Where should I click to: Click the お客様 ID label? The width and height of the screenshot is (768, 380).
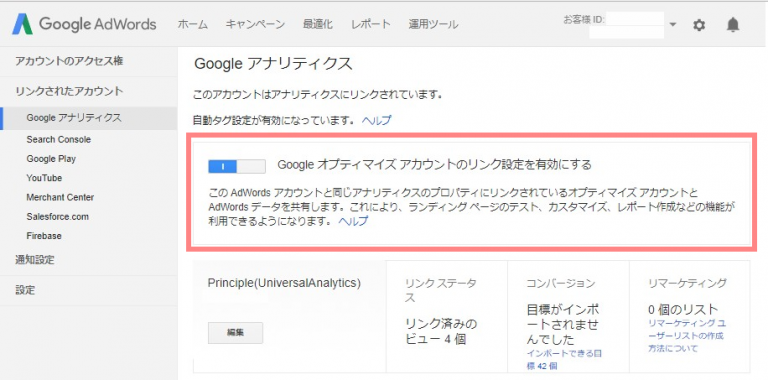583,20
